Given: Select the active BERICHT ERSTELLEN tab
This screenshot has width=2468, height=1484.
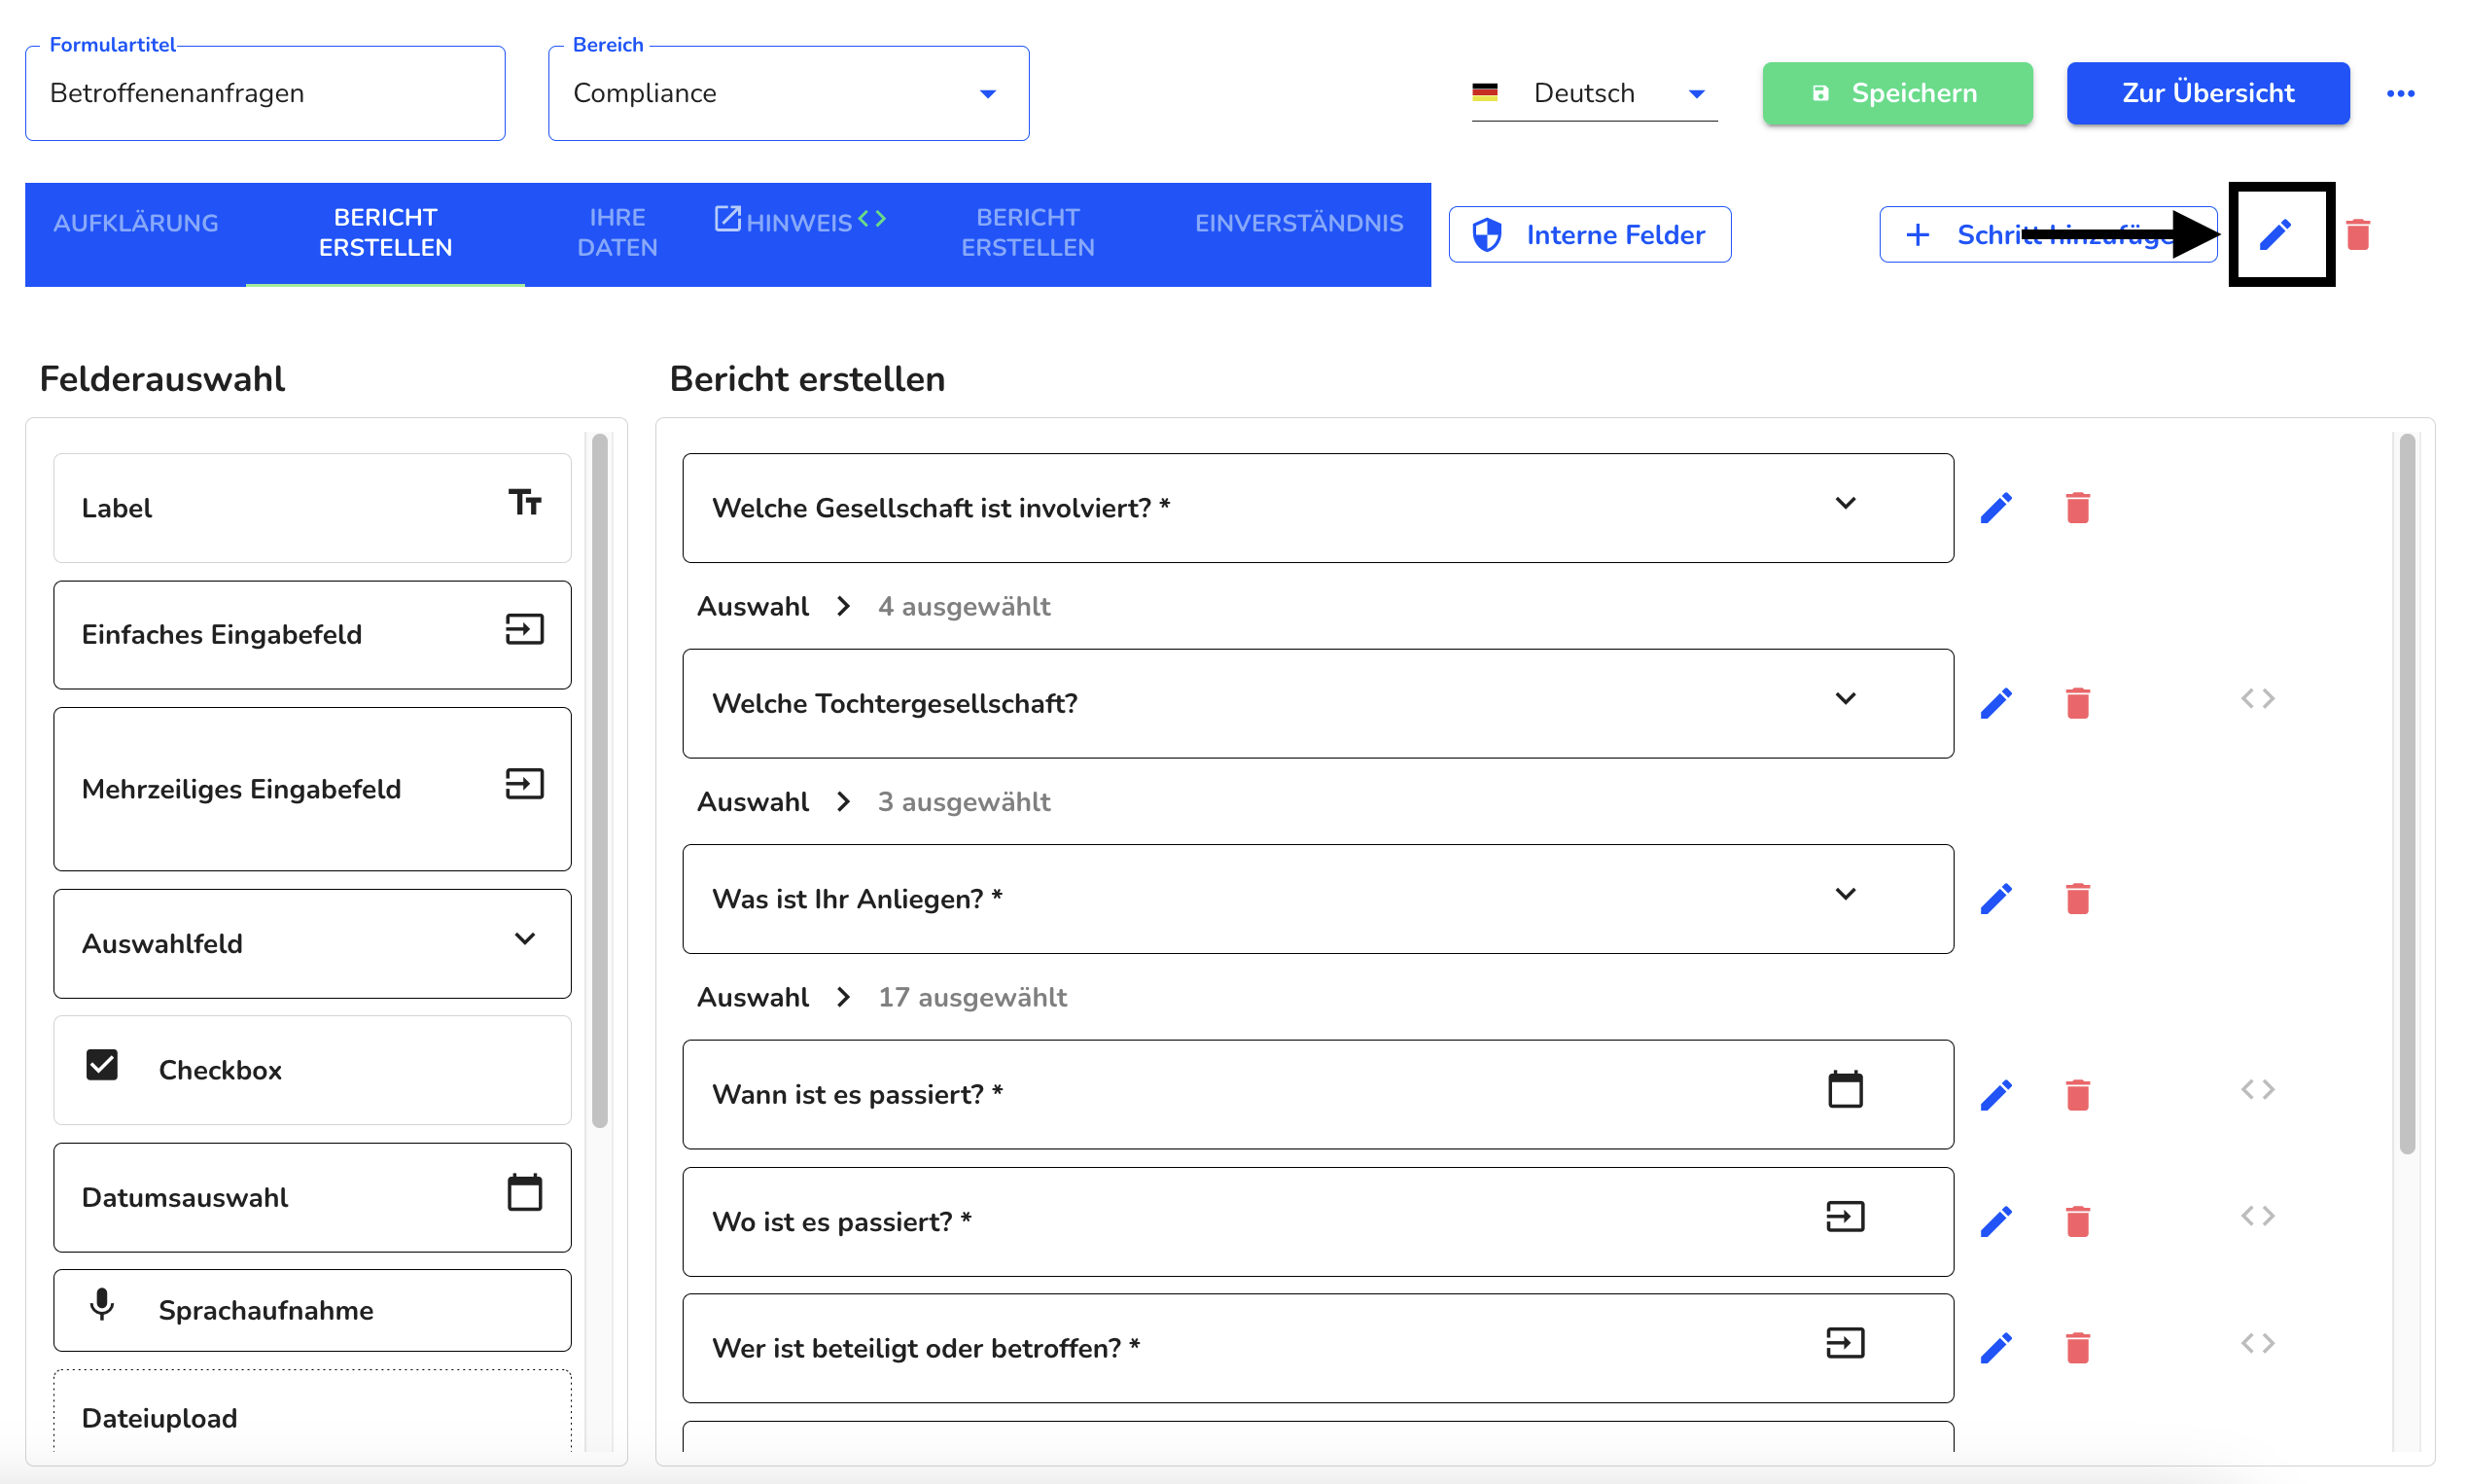Looking at the screenshot, I should pyautogui.click(x=385, y=233).
